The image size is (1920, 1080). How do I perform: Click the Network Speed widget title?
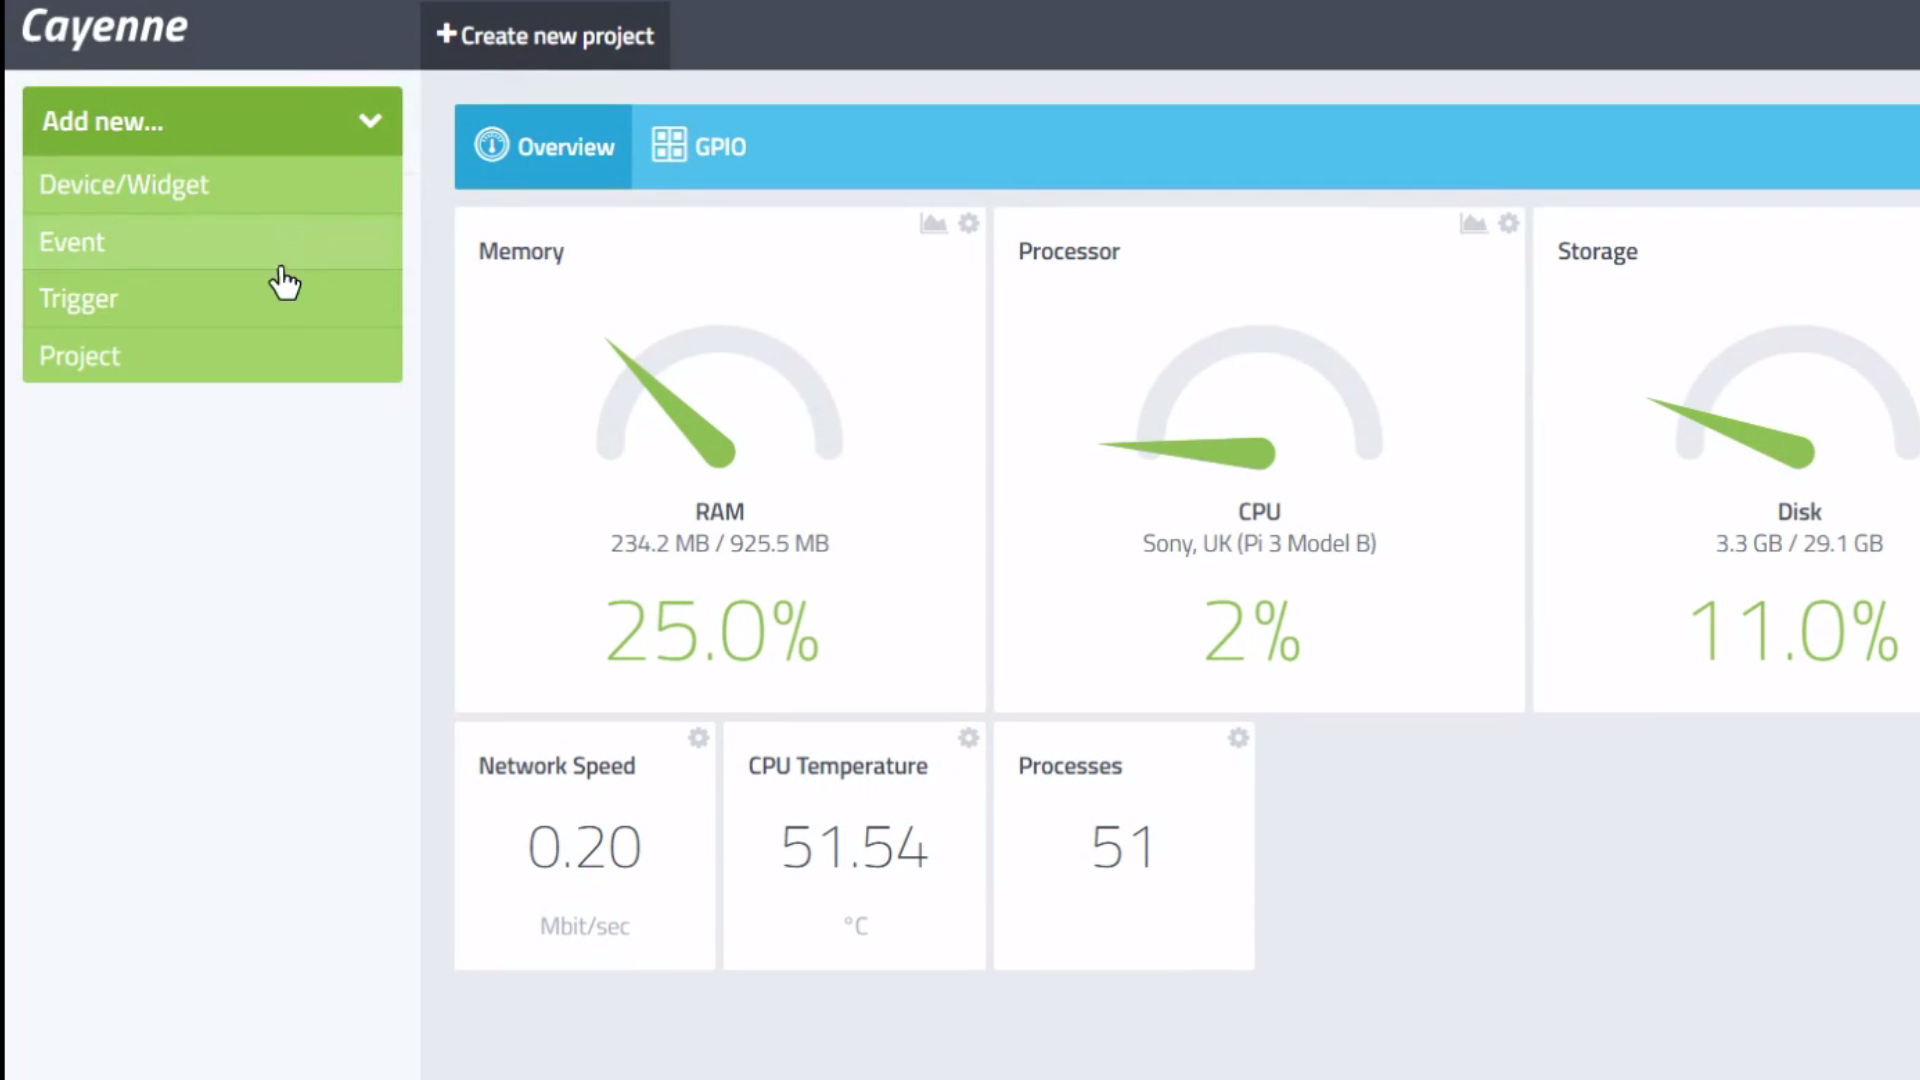(556, 766)
